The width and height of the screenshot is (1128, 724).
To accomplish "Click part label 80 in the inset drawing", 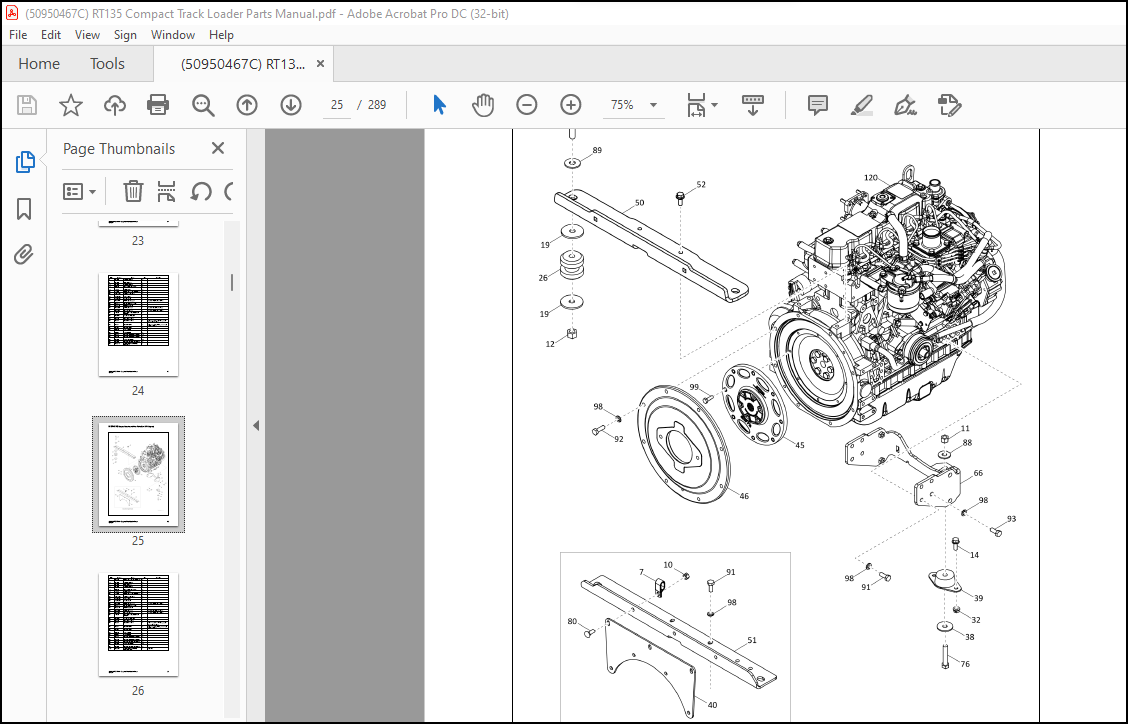I will [x=572, y=622].
